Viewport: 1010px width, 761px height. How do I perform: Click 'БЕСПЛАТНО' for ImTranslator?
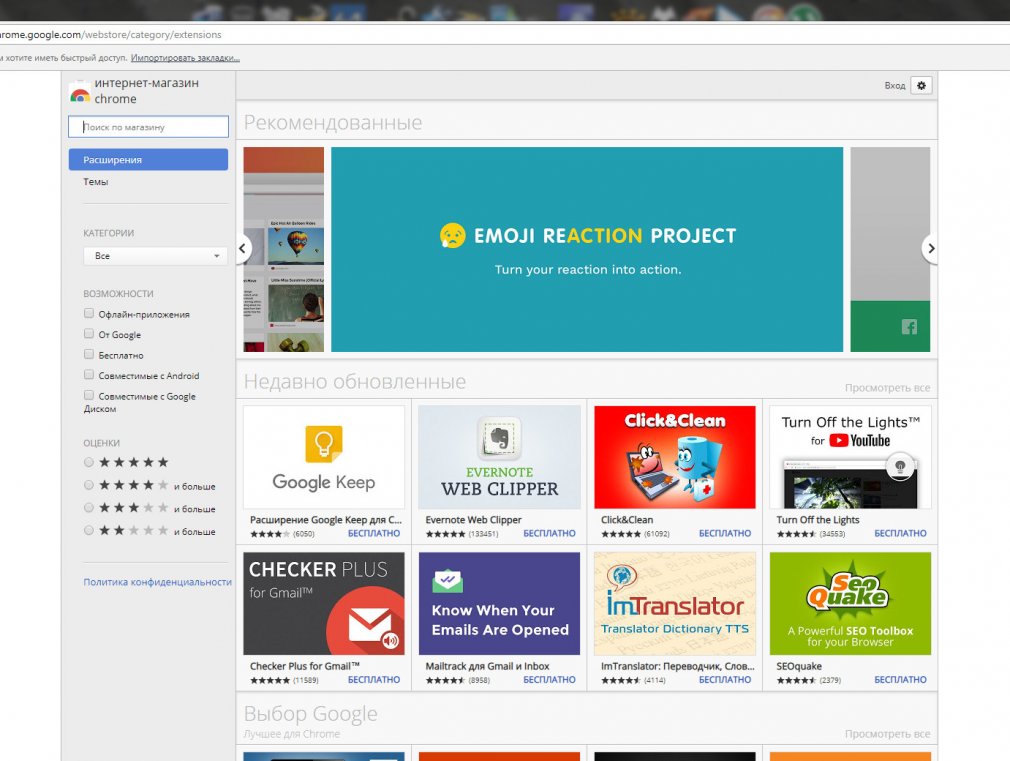(x=725, y=680)
